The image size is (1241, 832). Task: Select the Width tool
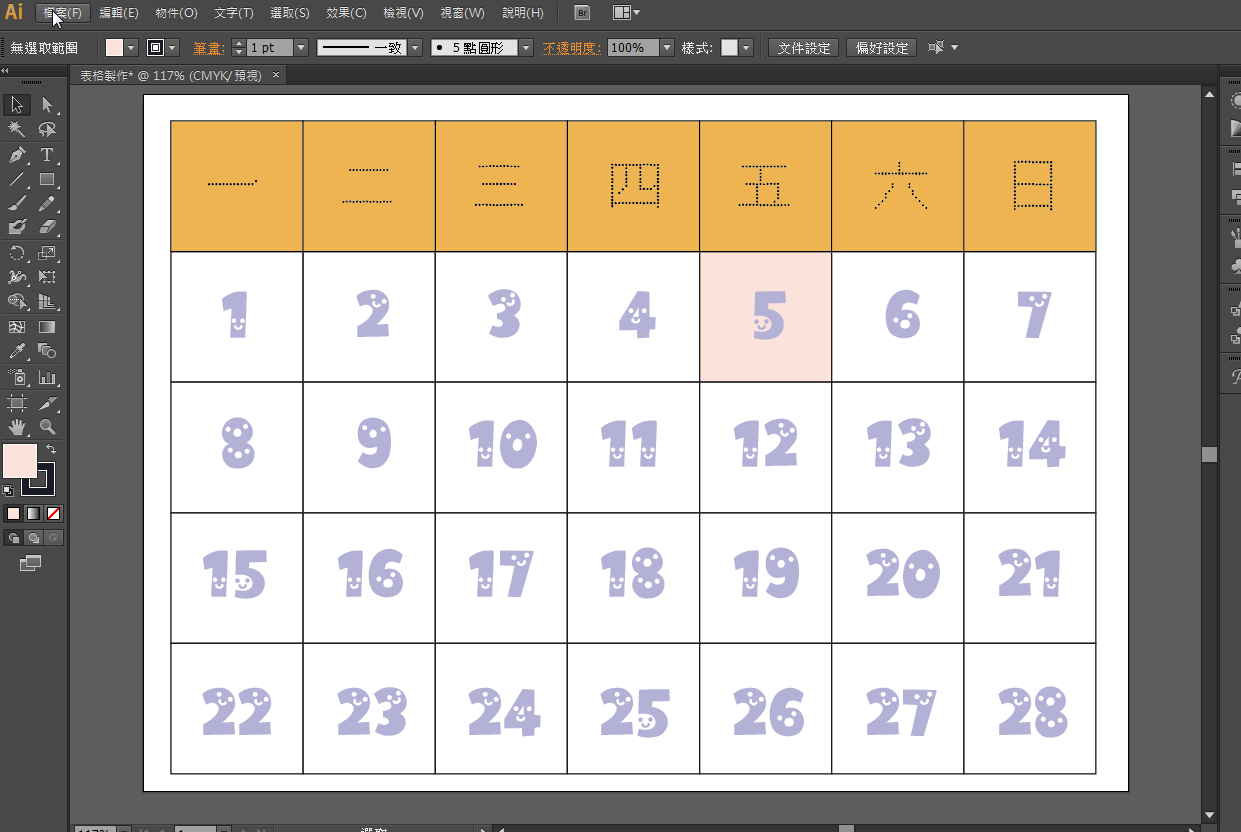pyautogui.click(x=16, y=277)
